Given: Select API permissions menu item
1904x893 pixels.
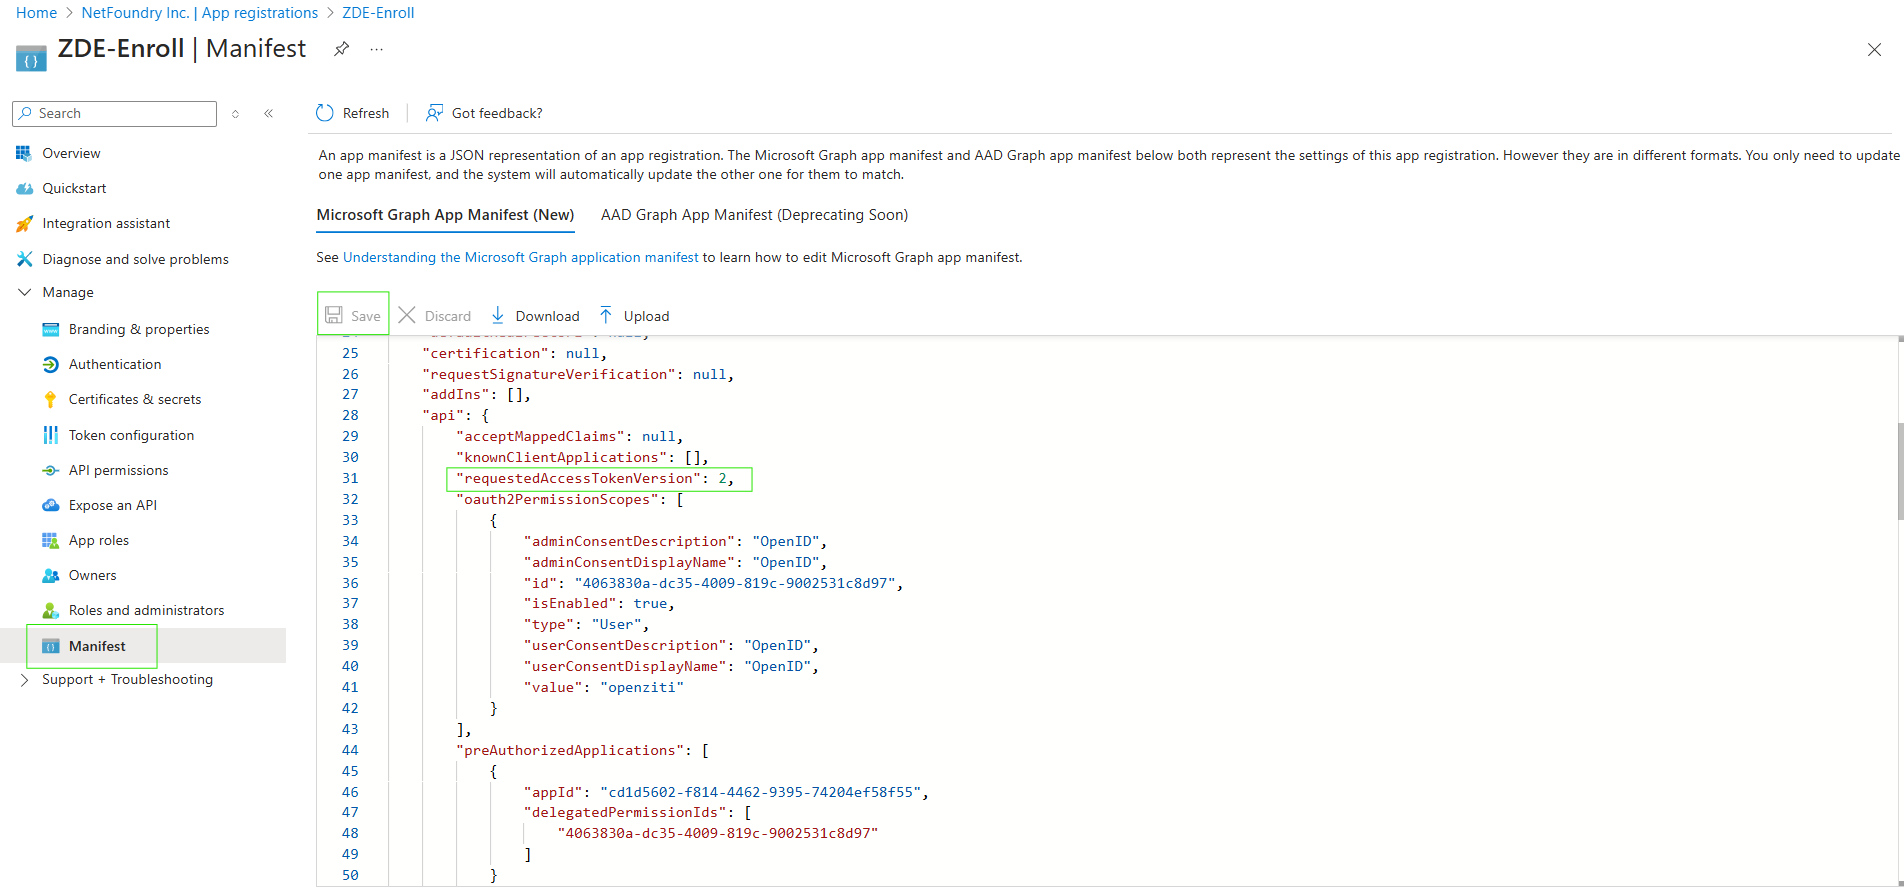Looking at the screenshot, I should click(119, 470).
